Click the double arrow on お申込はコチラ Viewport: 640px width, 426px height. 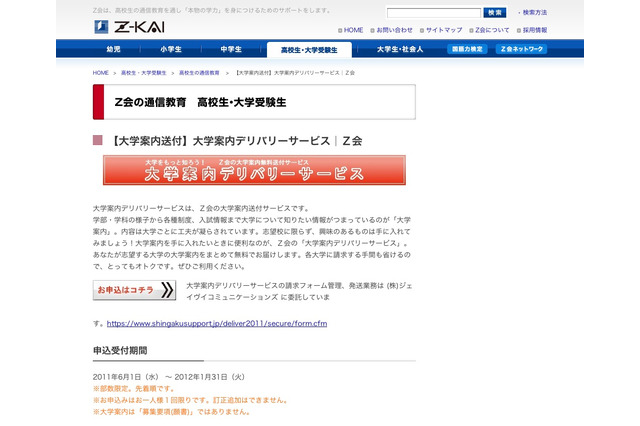point(167,290)
